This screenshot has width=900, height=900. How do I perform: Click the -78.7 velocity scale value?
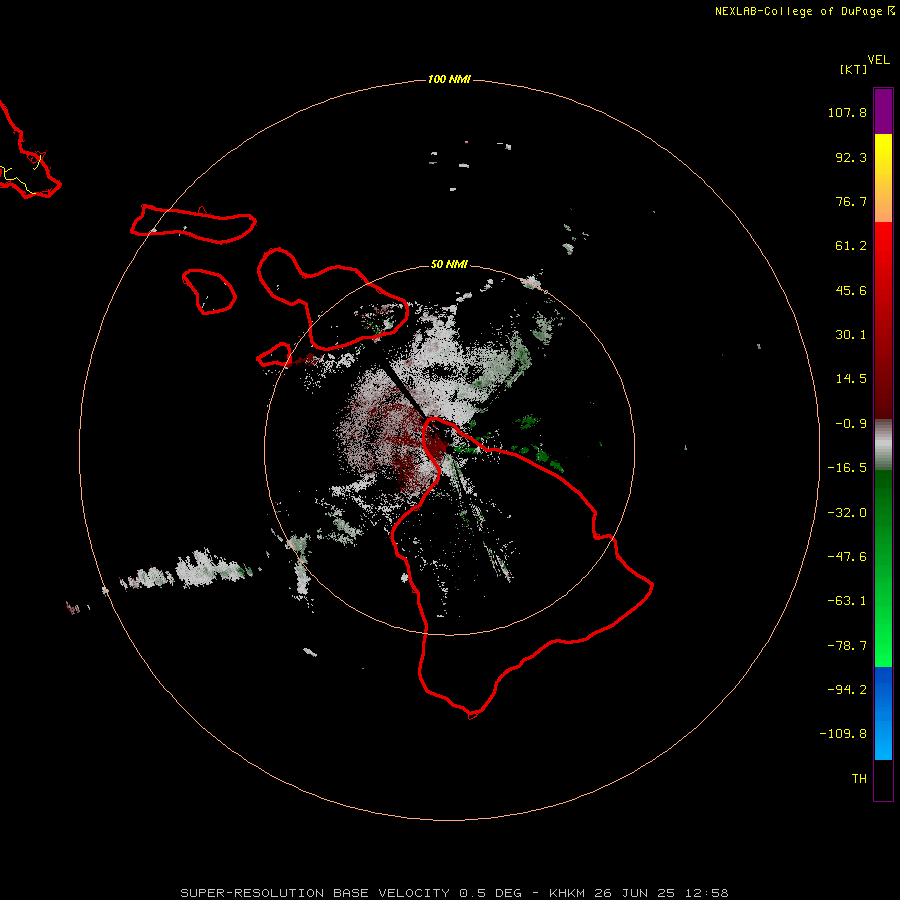click(x=847, y=646)
